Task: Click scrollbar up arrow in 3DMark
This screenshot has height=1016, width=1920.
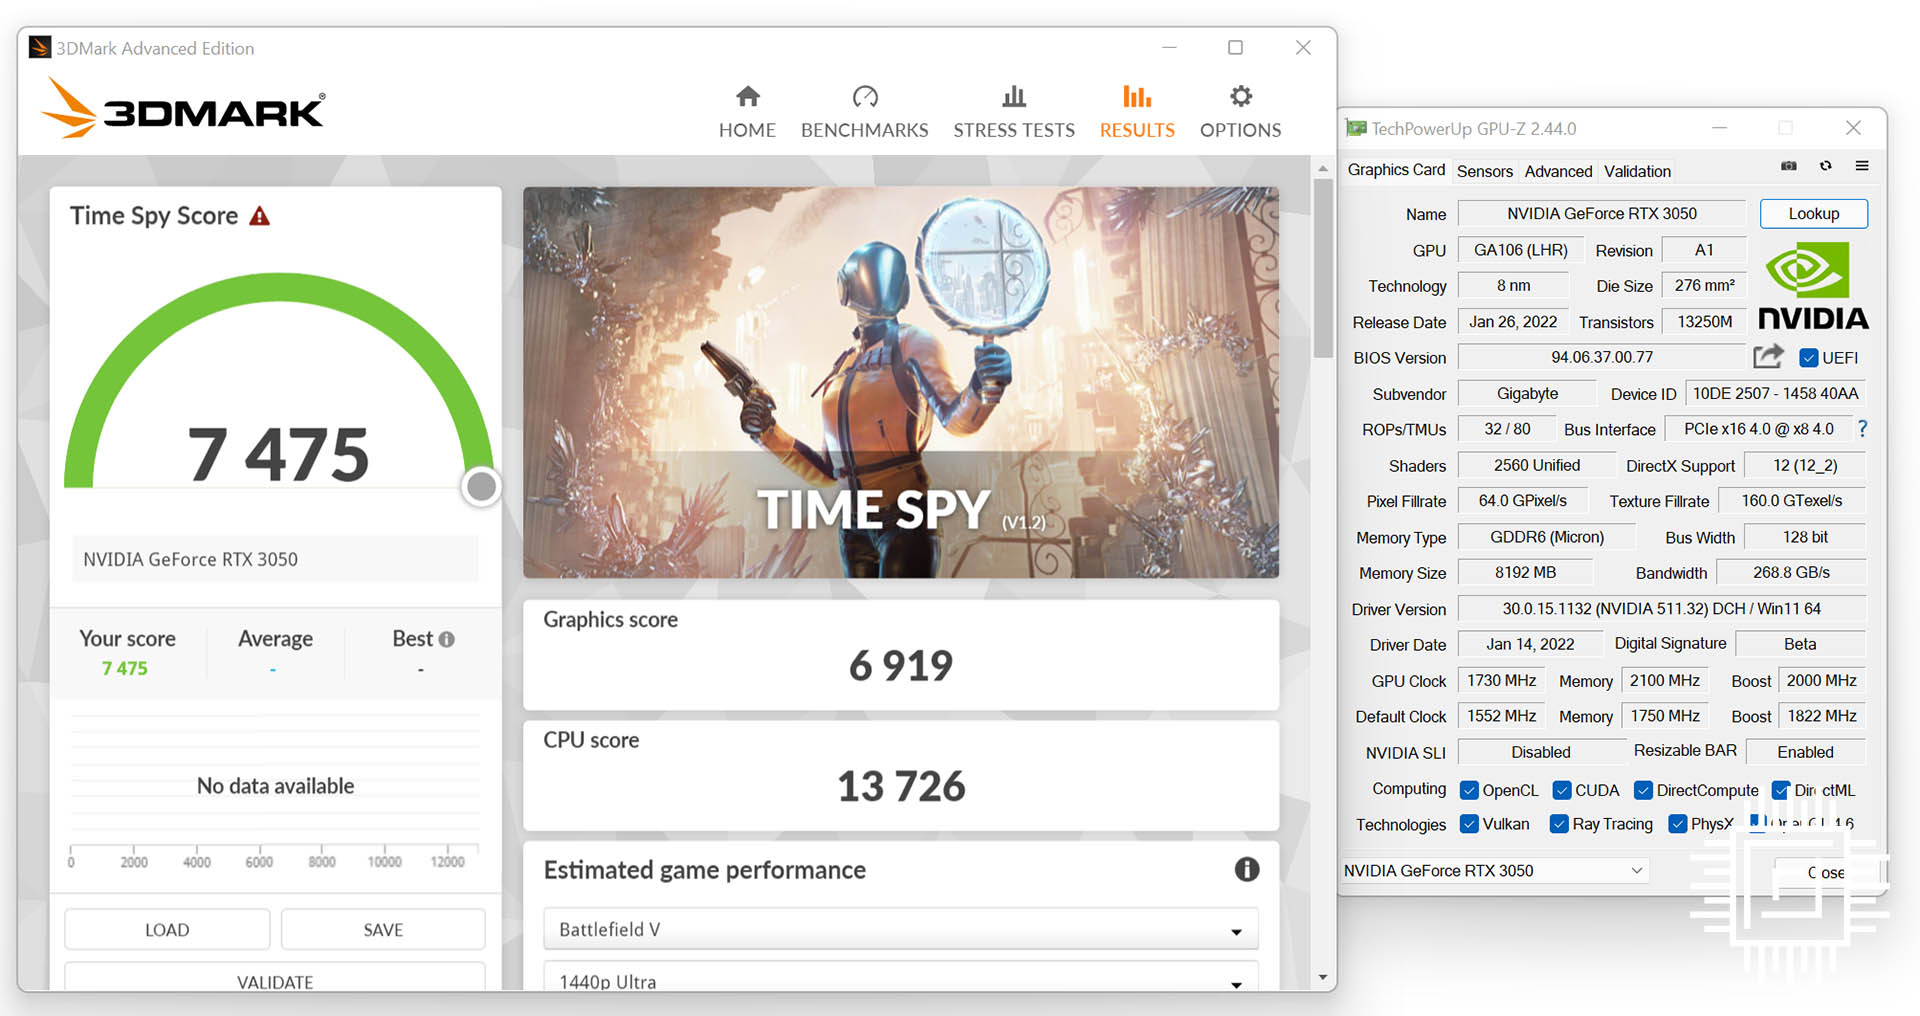Action: (x=1323, y=168)
